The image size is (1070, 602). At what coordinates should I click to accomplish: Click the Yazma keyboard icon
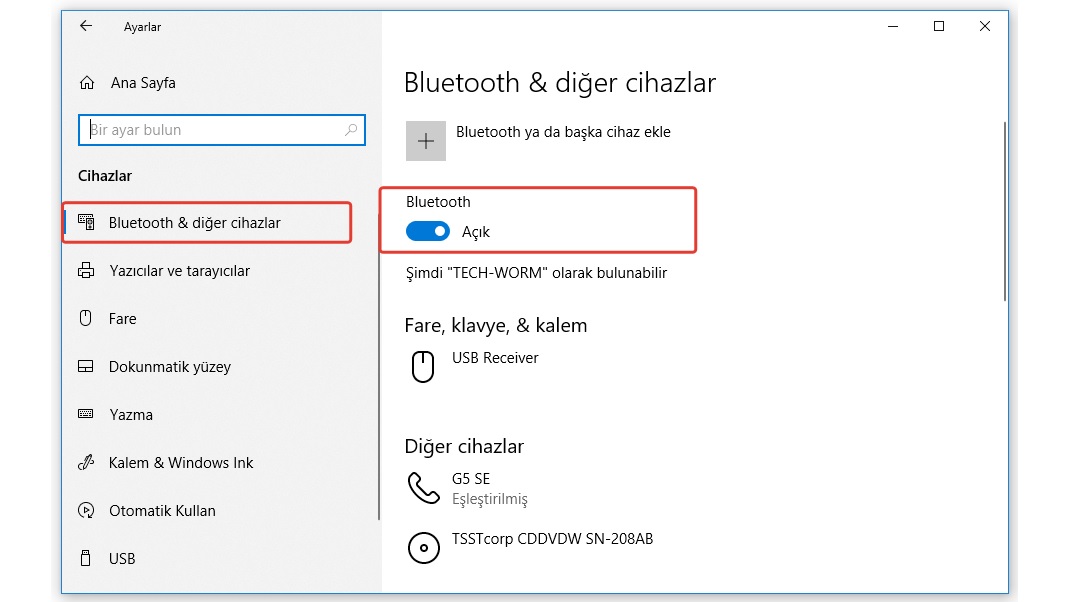pyautogui.click(x=86, y=414)
